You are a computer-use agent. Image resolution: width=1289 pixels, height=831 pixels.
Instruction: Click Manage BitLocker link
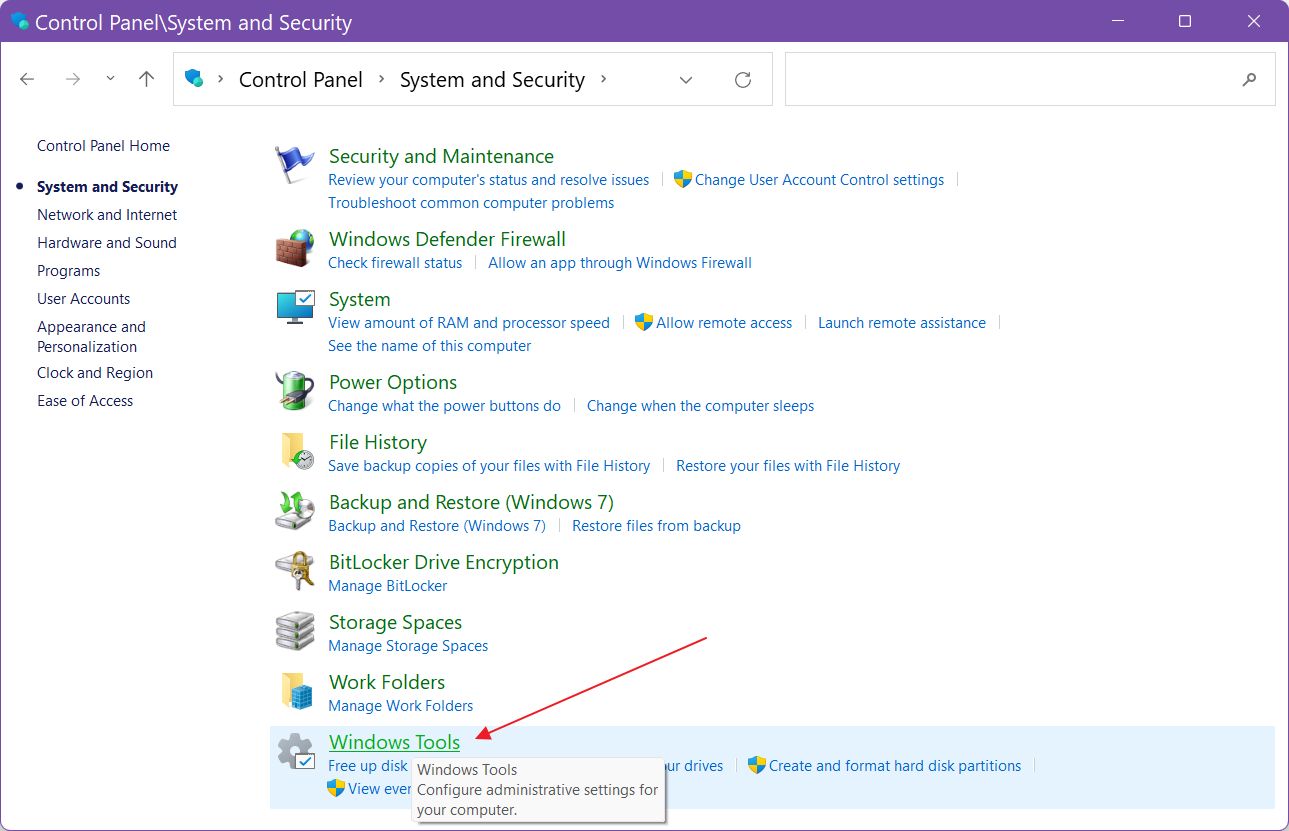click(x=388, y=586)
